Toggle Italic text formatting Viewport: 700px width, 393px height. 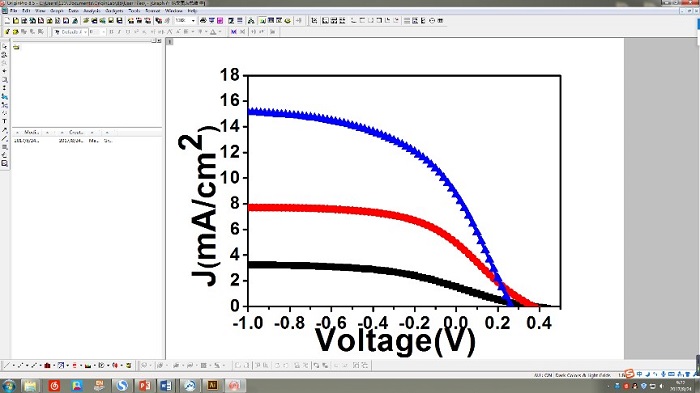coord(120,32)
